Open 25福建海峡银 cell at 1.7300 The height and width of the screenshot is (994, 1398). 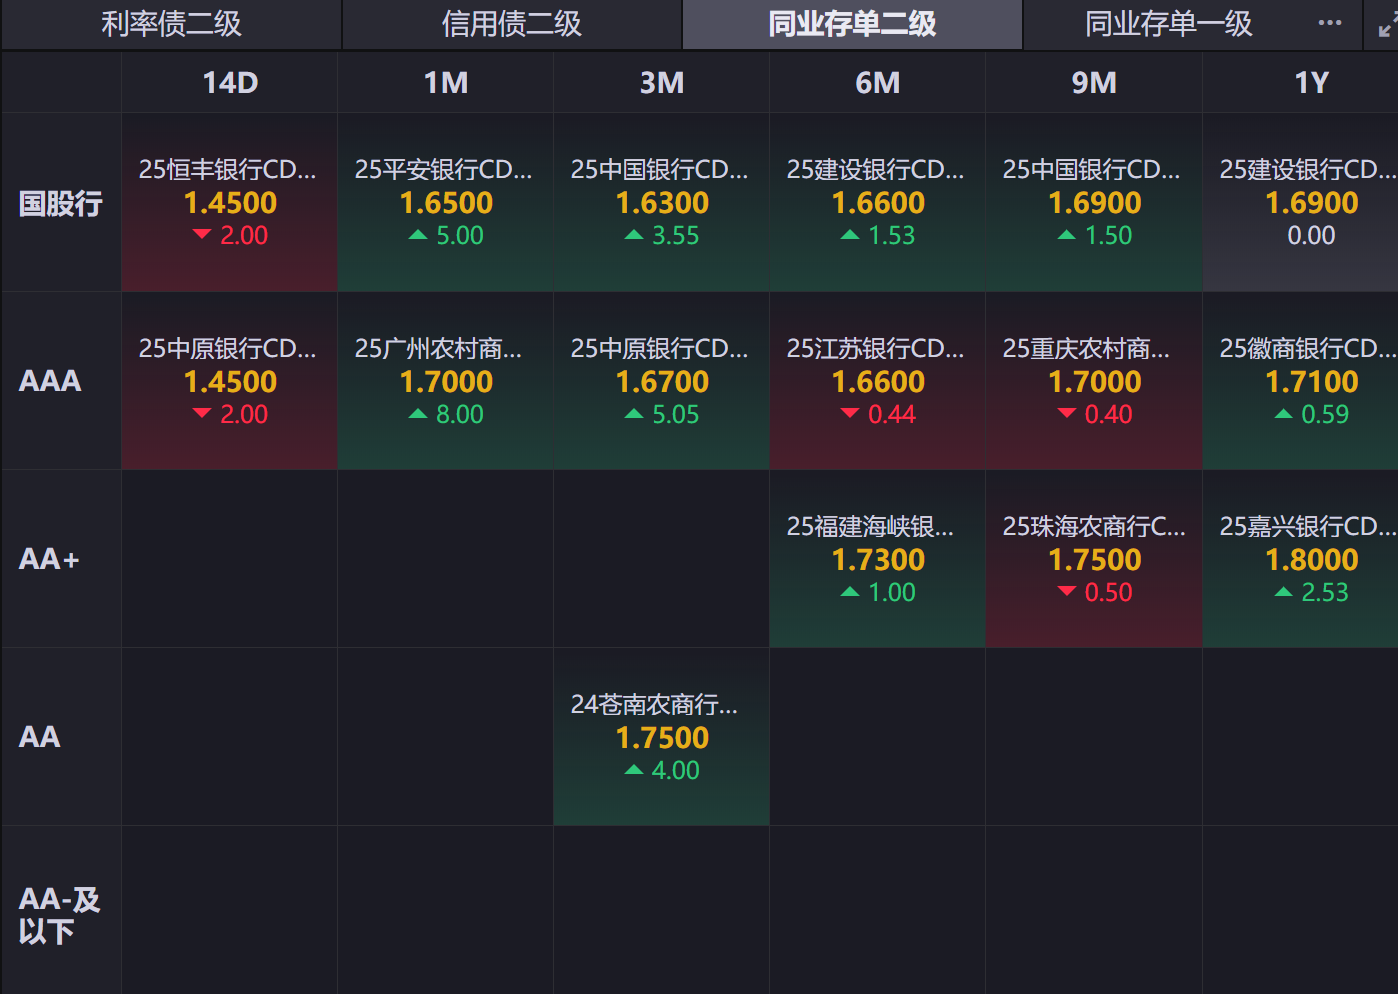point(878,559)
